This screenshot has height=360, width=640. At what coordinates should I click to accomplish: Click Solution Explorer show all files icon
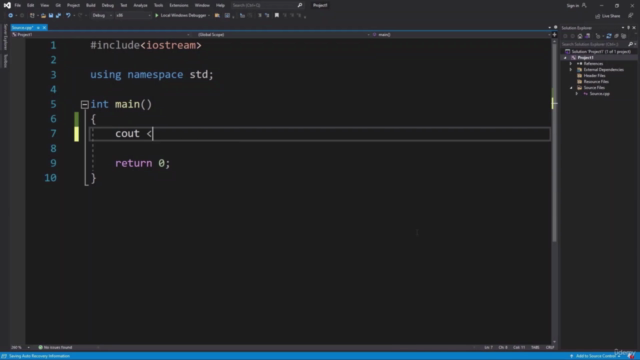point(624,36)
